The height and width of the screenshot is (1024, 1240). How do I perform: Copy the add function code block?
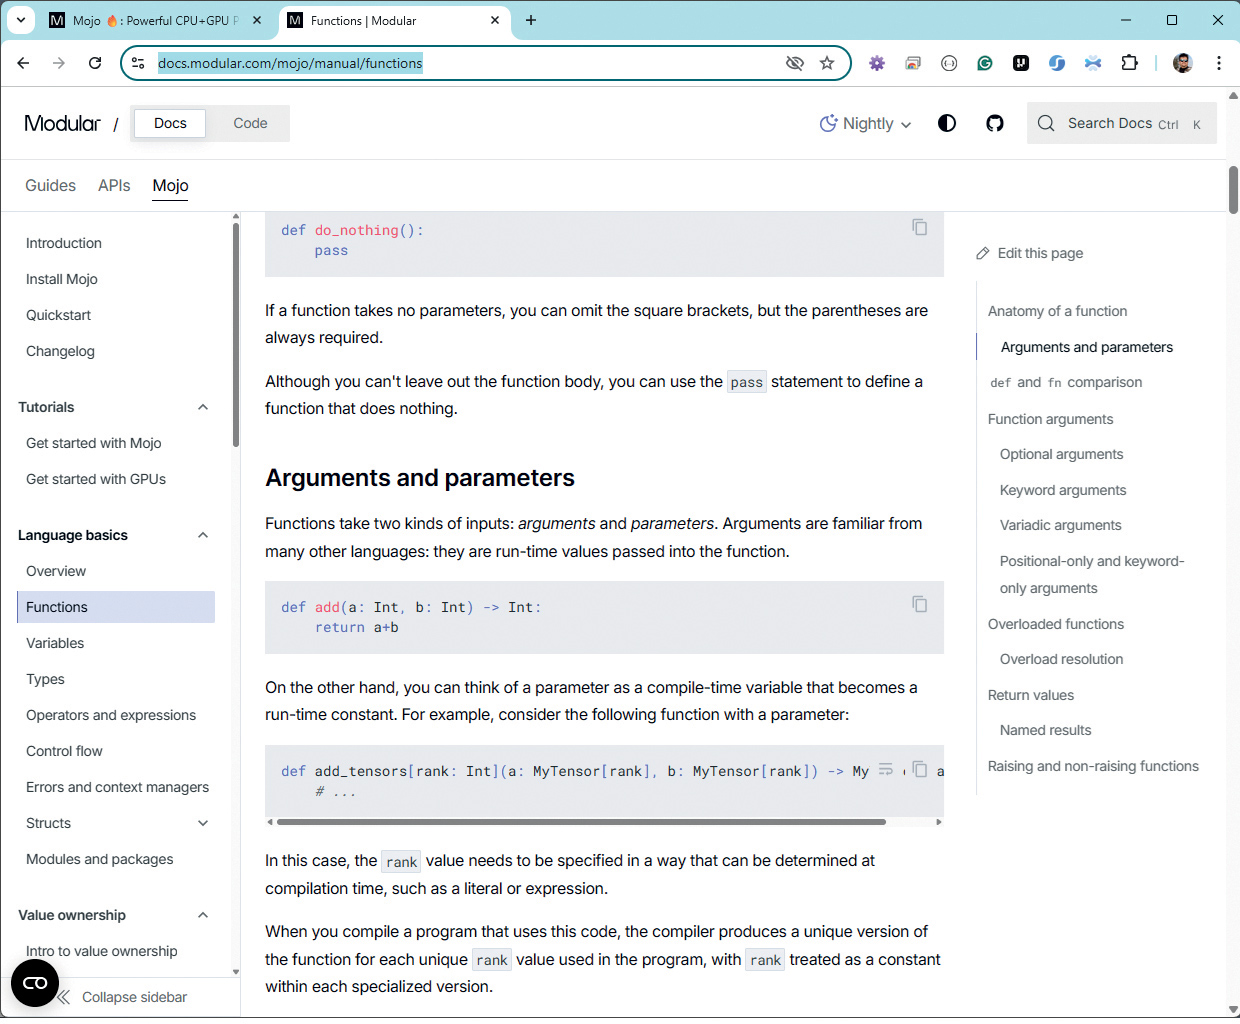coord(919,604)
